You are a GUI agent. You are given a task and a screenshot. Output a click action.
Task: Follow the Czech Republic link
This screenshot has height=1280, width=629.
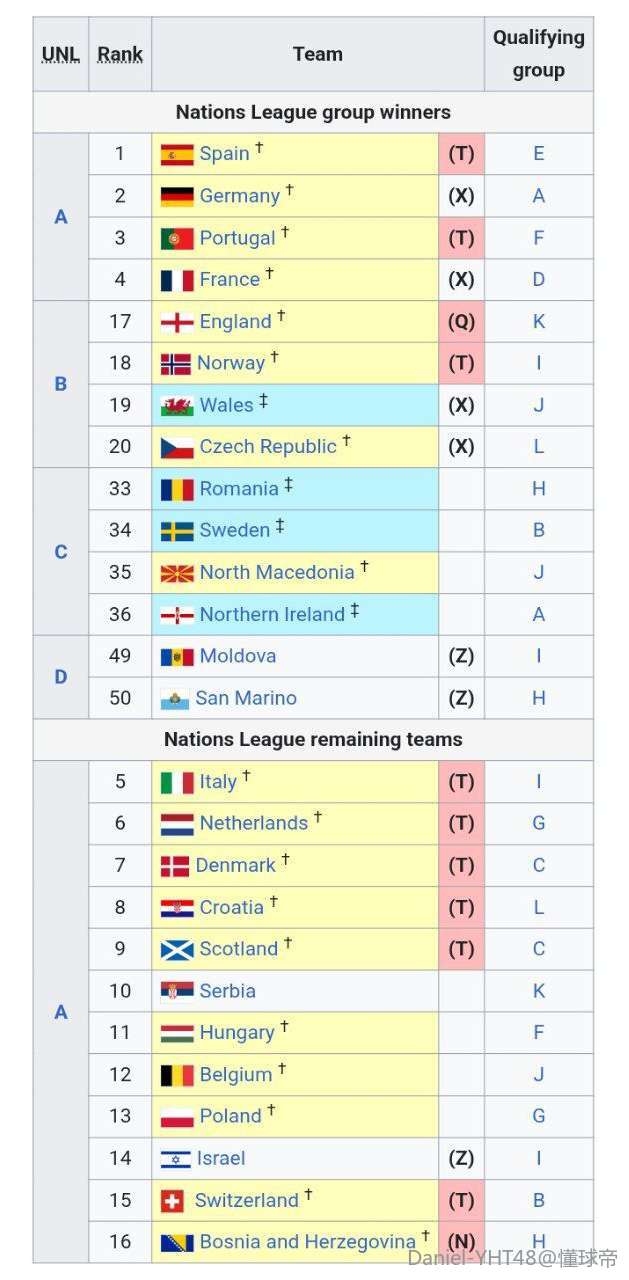(x=268, y=447)
